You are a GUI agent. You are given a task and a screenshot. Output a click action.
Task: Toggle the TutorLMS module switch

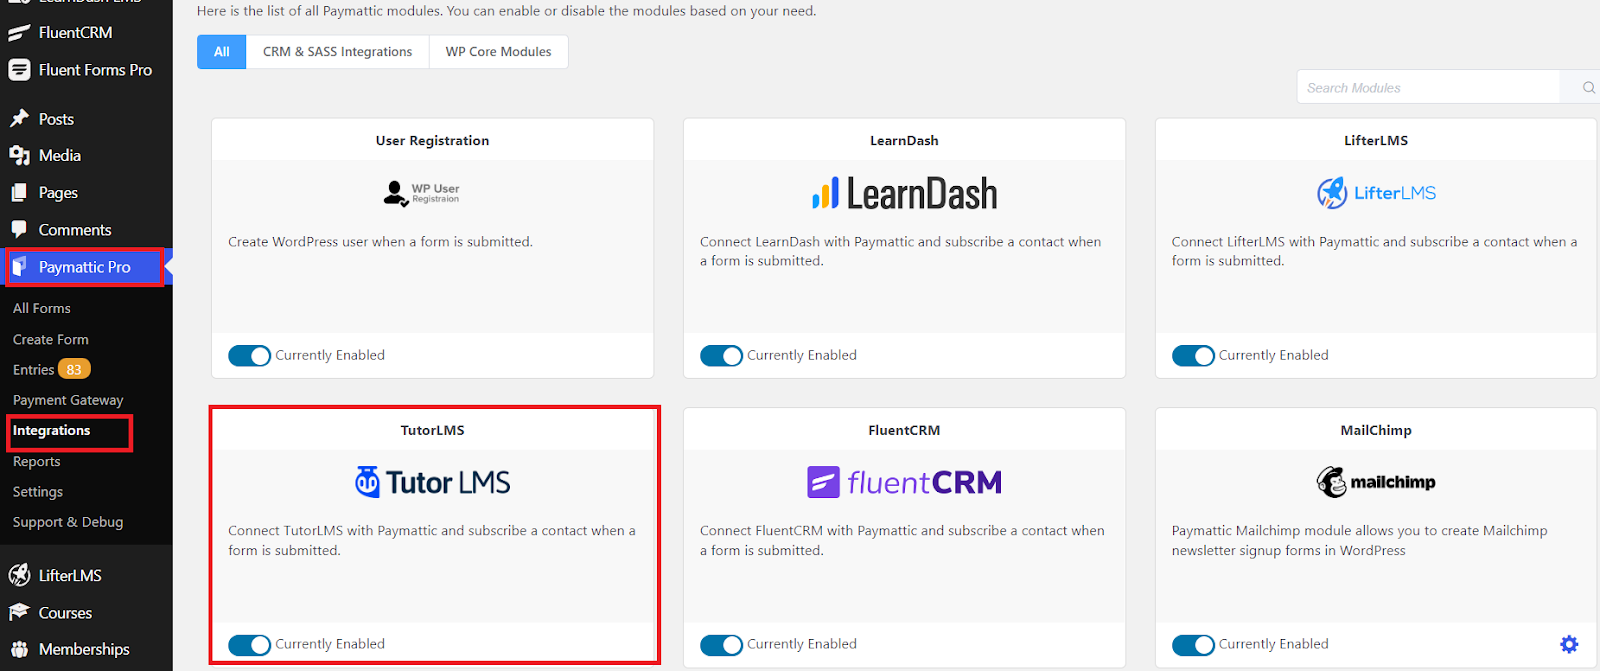(x=249, y=645)
